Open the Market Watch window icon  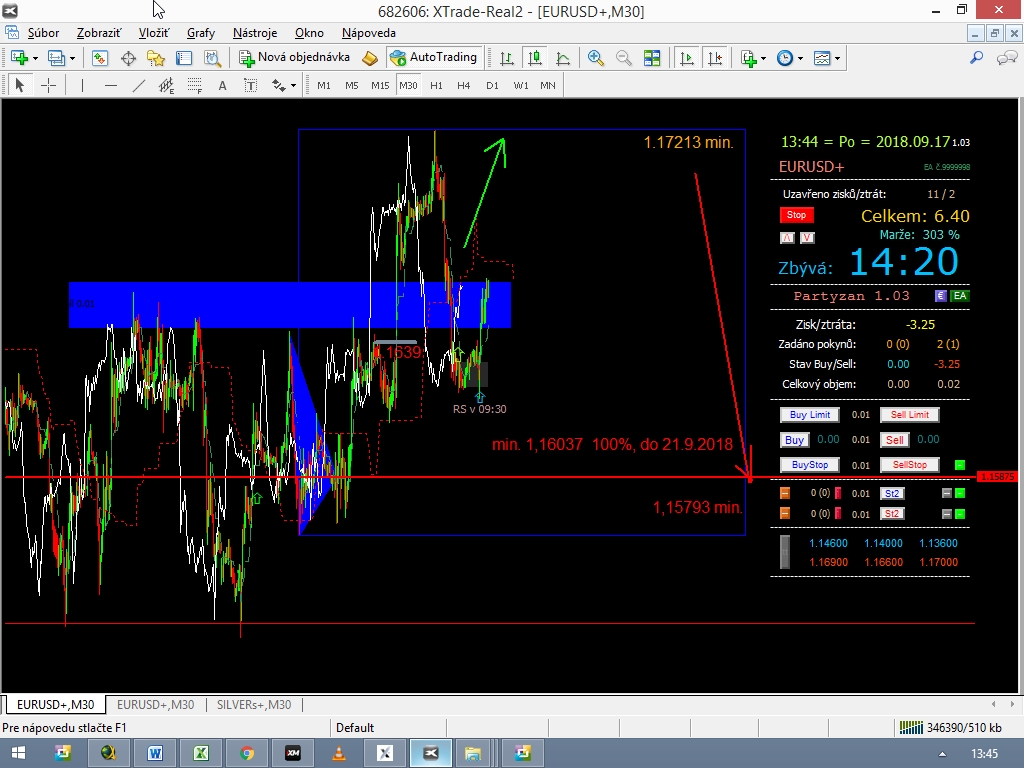[100, 58]
